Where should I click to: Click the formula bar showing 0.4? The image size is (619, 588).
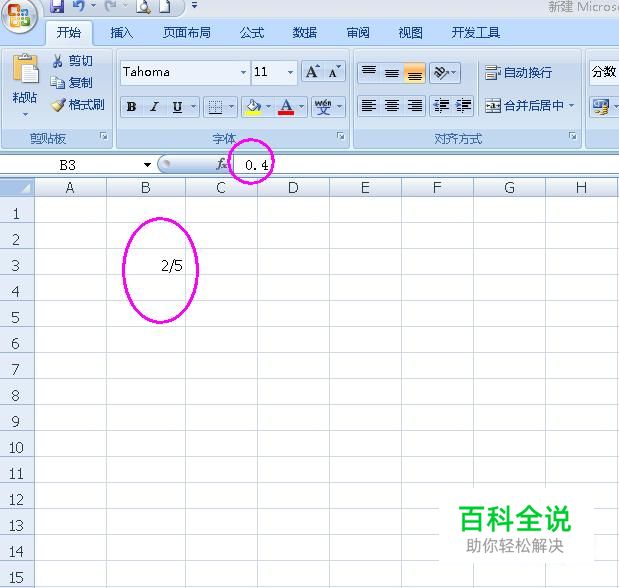click(x=426, y=165)
